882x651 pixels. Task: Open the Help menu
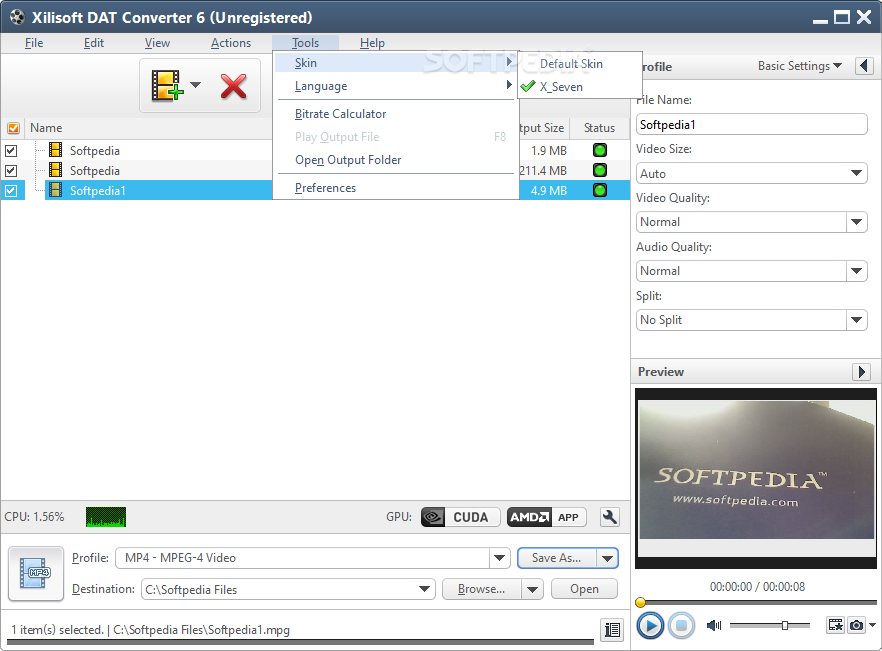pyautogui.click(x=372, y=43)
